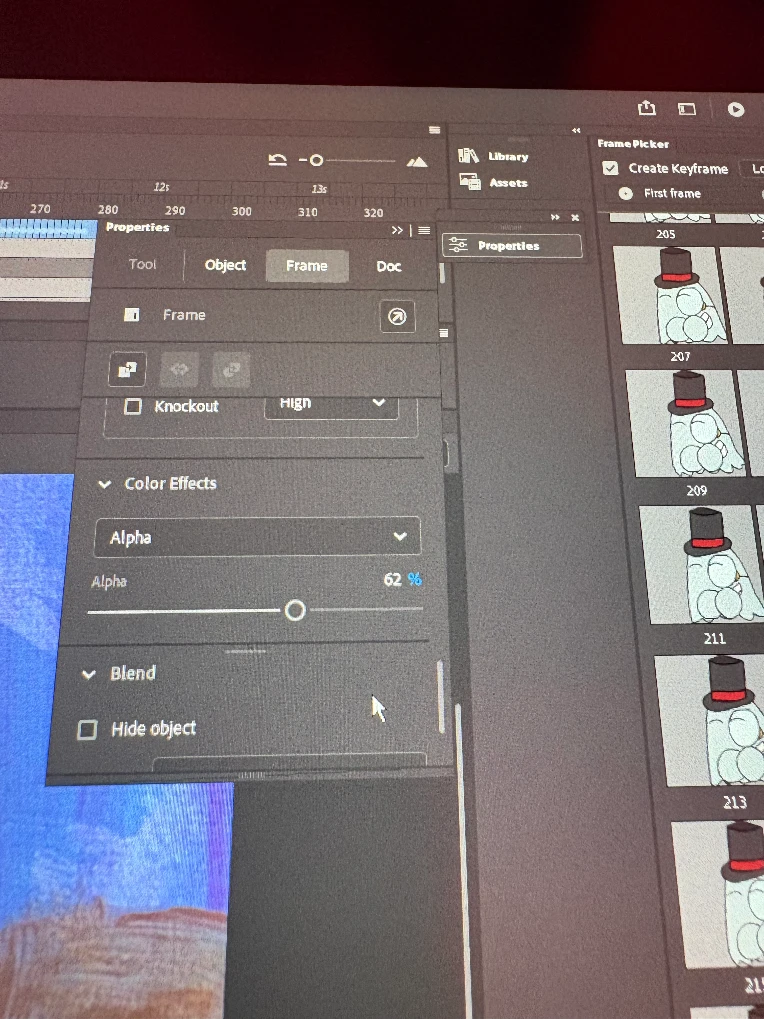Image resolution: width=764 pixels, height=1019 pixels.
Task: Switch to the Frame tab
Action: coord(307,266)
